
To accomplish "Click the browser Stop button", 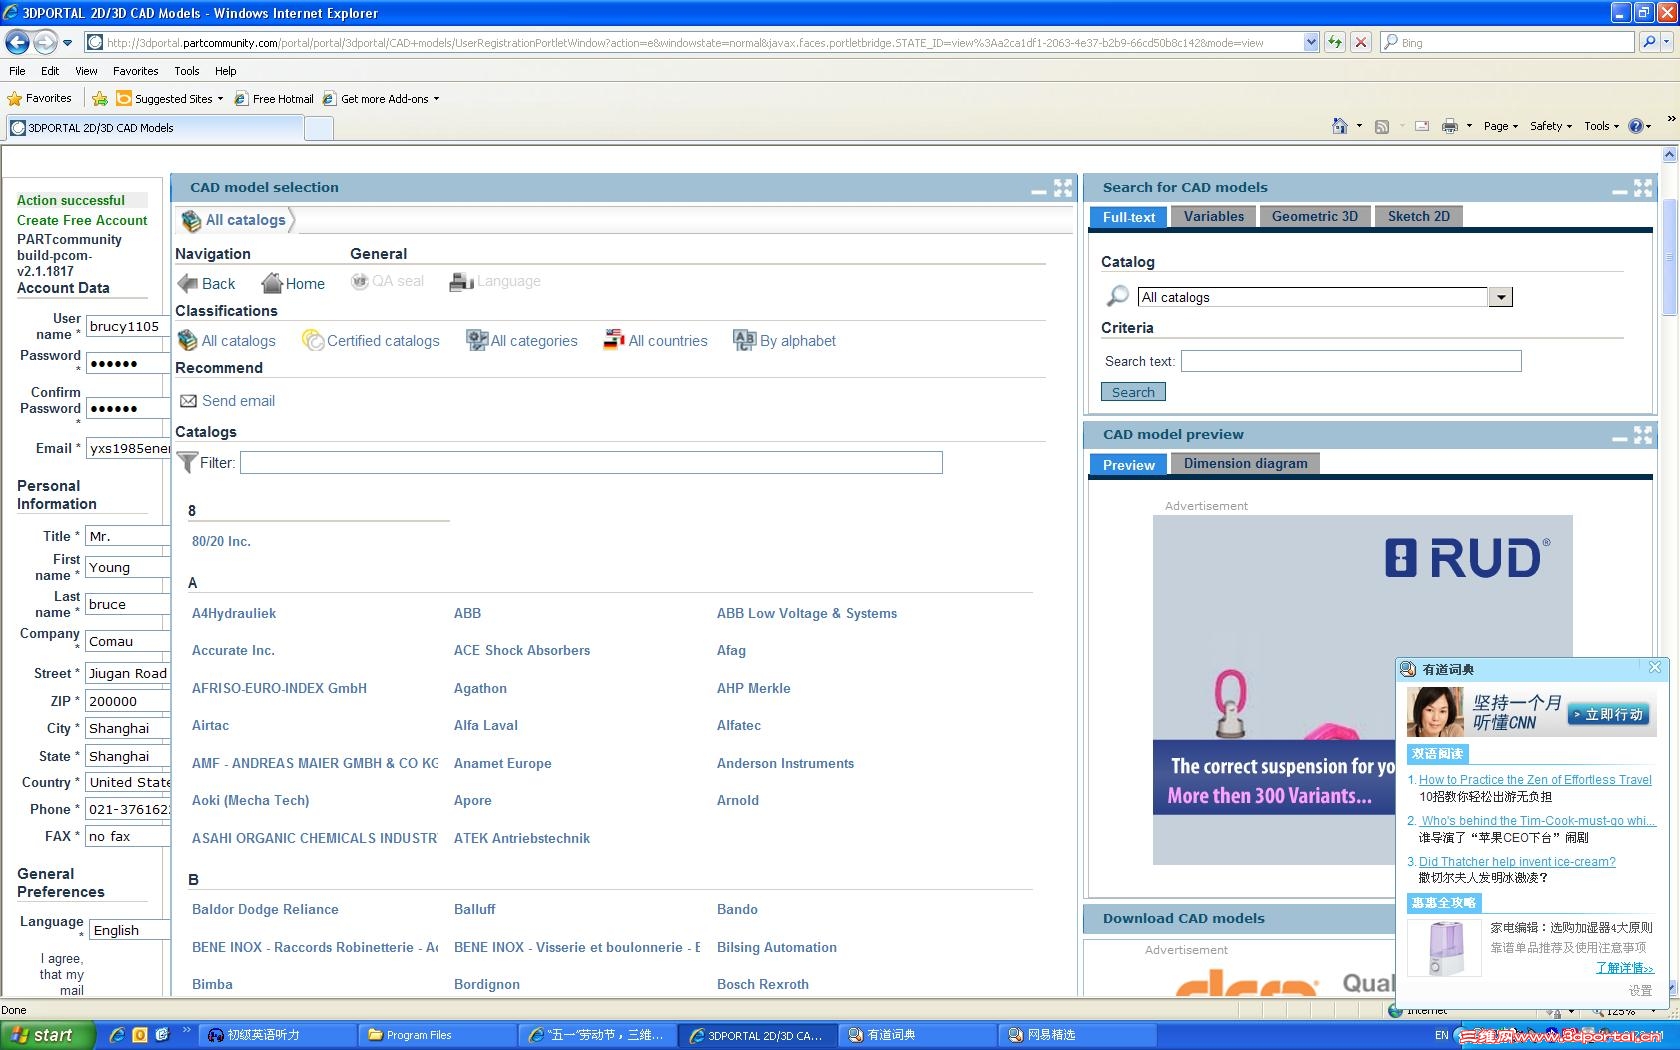I will (x=1360, y=42).
